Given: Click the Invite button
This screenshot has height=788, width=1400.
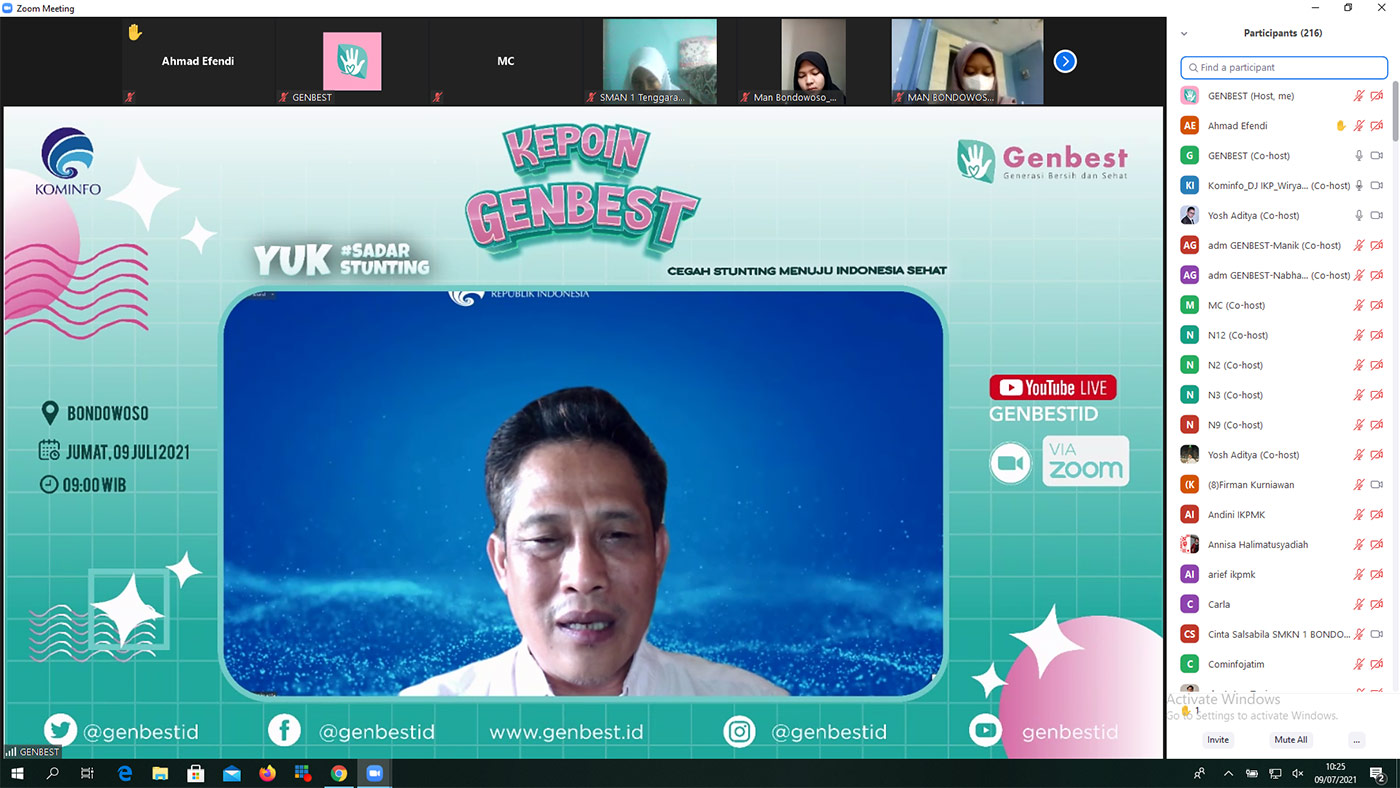Looking at the screenshot, I should tap(1218, 740).
